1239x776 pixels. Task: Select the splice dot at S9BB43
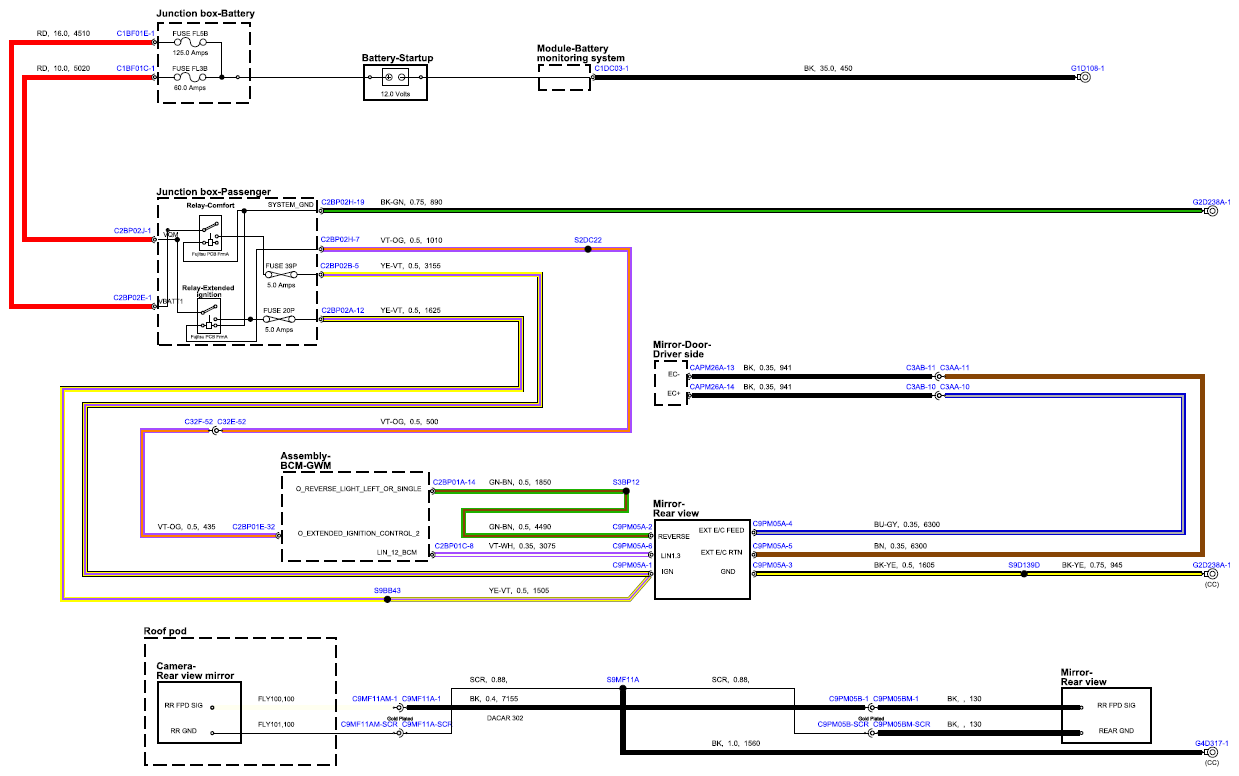click(x=387, y=599)
